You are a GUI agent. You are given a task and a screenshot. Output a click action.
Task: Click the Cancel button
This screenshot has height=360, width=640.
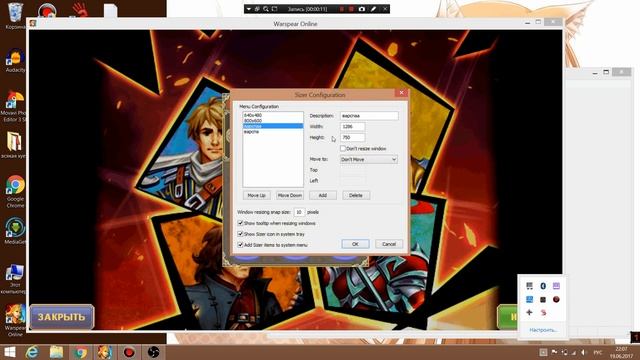pyautogui.click(x=389, y=244)
